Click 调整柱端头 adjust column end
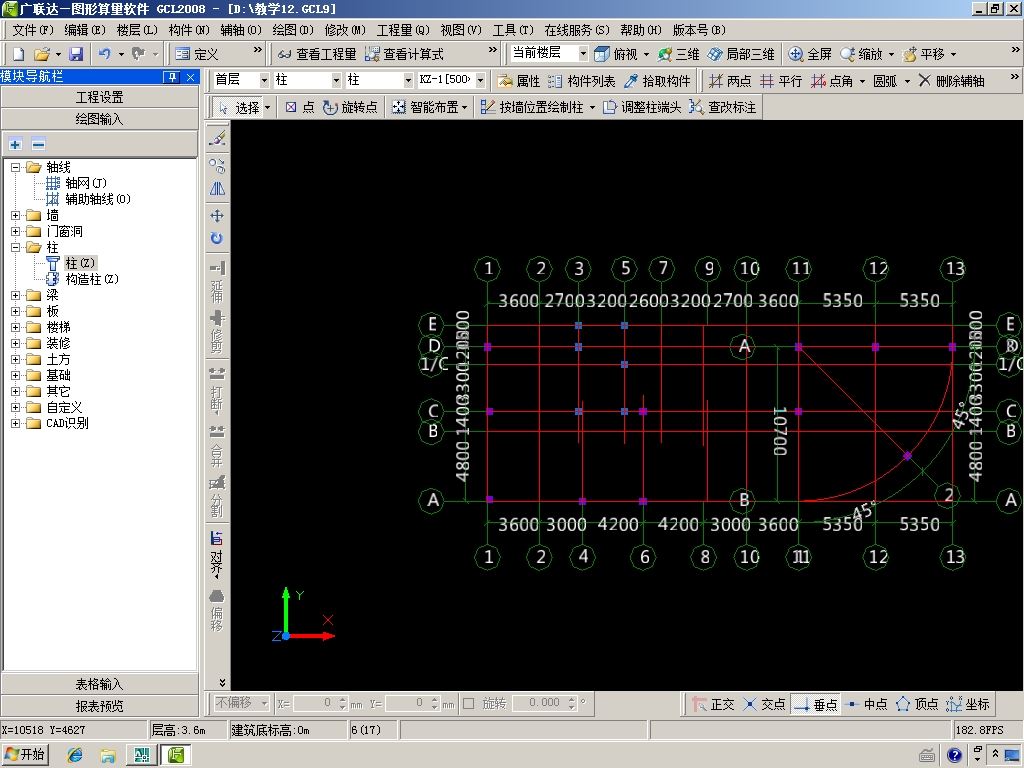This screenshot has height=768, width=1024. 642,108
